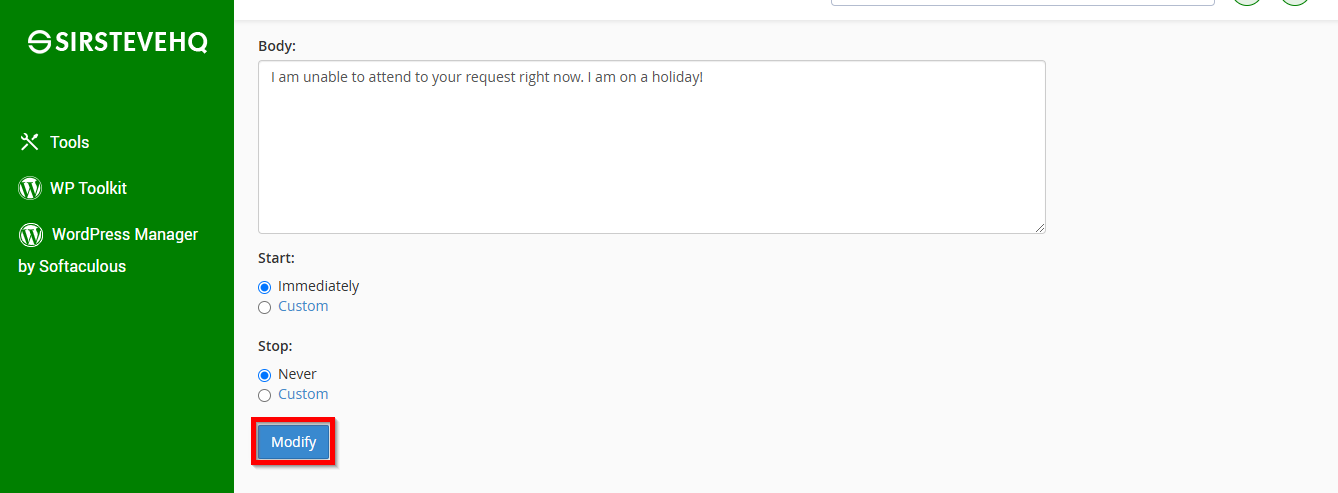Image resolution: width=1338 pixels, height=493 pixels.
Task: Select the Never stop option
Action: pos(265,375)
